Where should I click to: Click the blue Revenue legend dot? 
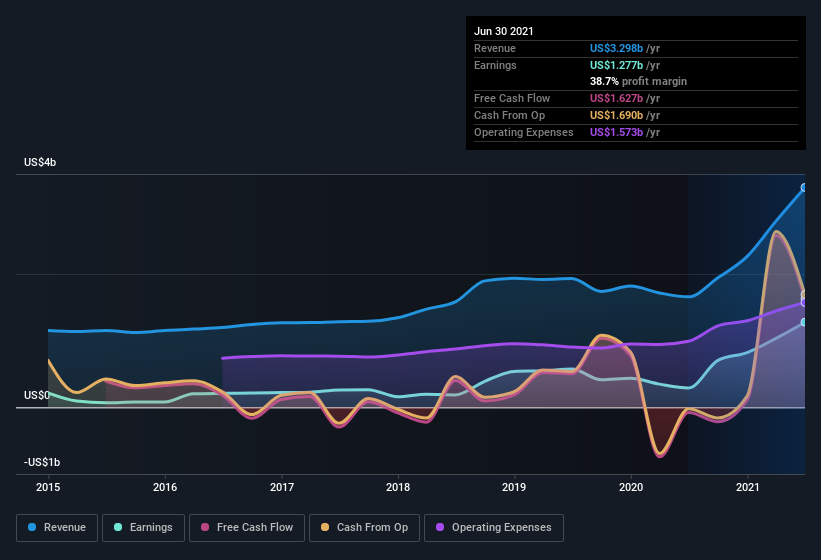coord(32,527)
